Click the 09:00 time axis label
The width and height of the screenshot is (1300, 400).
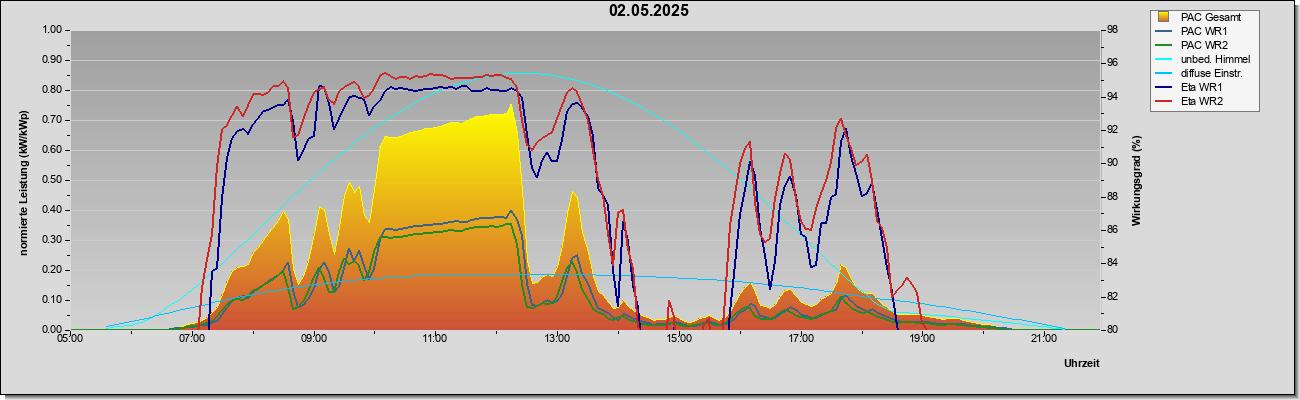click(x=313, y=338)
